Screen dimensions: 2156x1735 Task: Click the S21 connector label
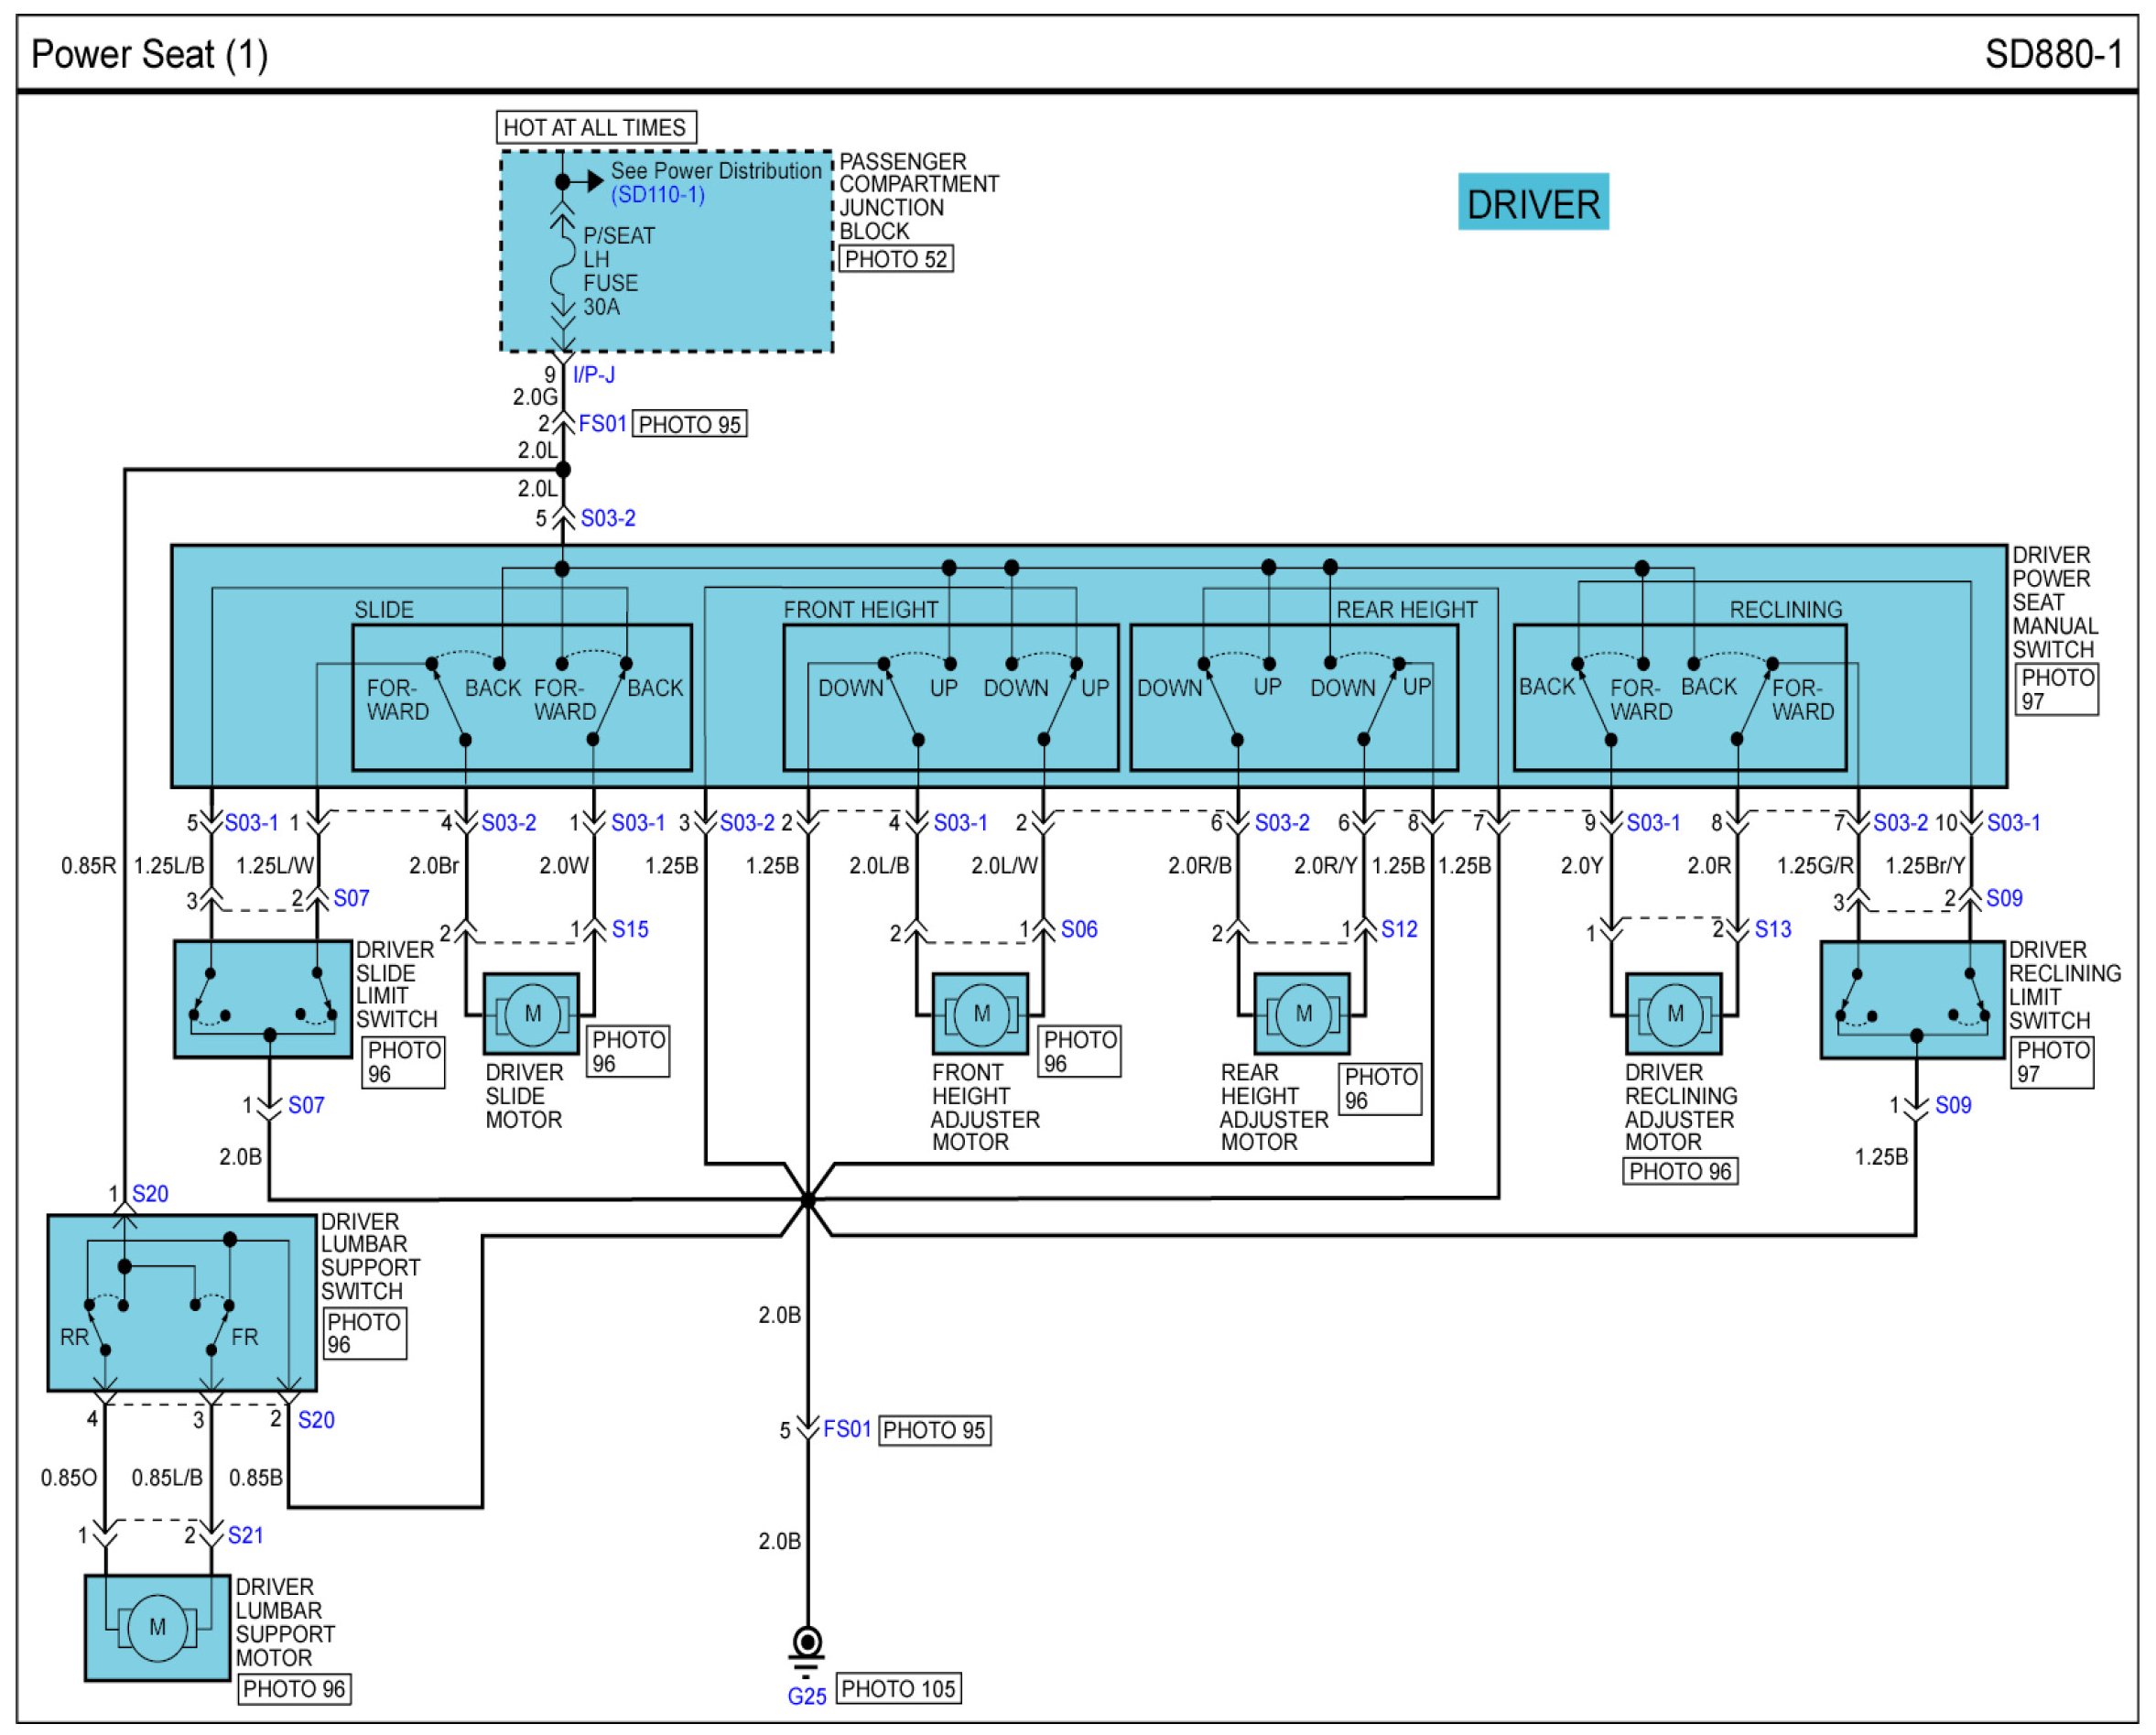pos(245,1535)
